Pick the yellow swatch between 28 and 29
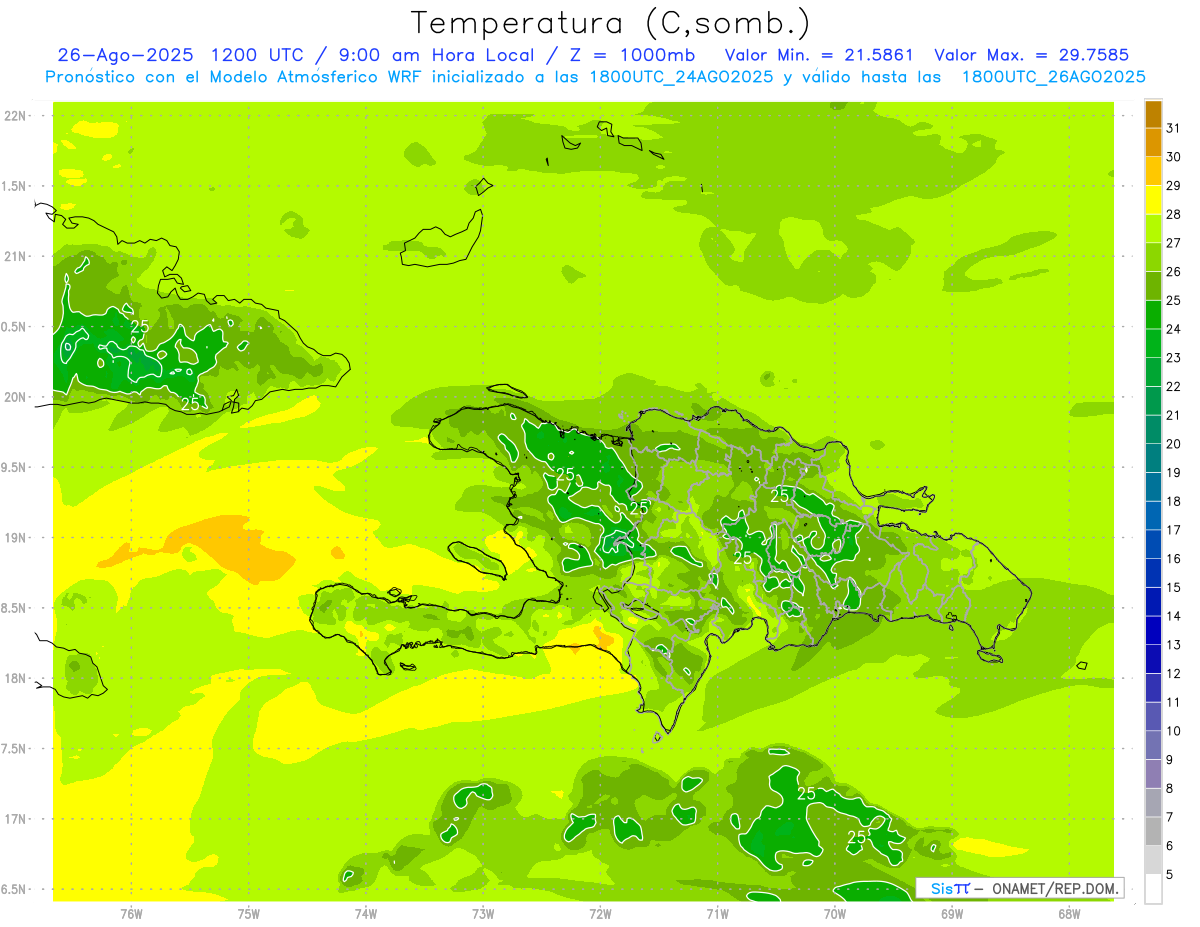 [1153, 200]
